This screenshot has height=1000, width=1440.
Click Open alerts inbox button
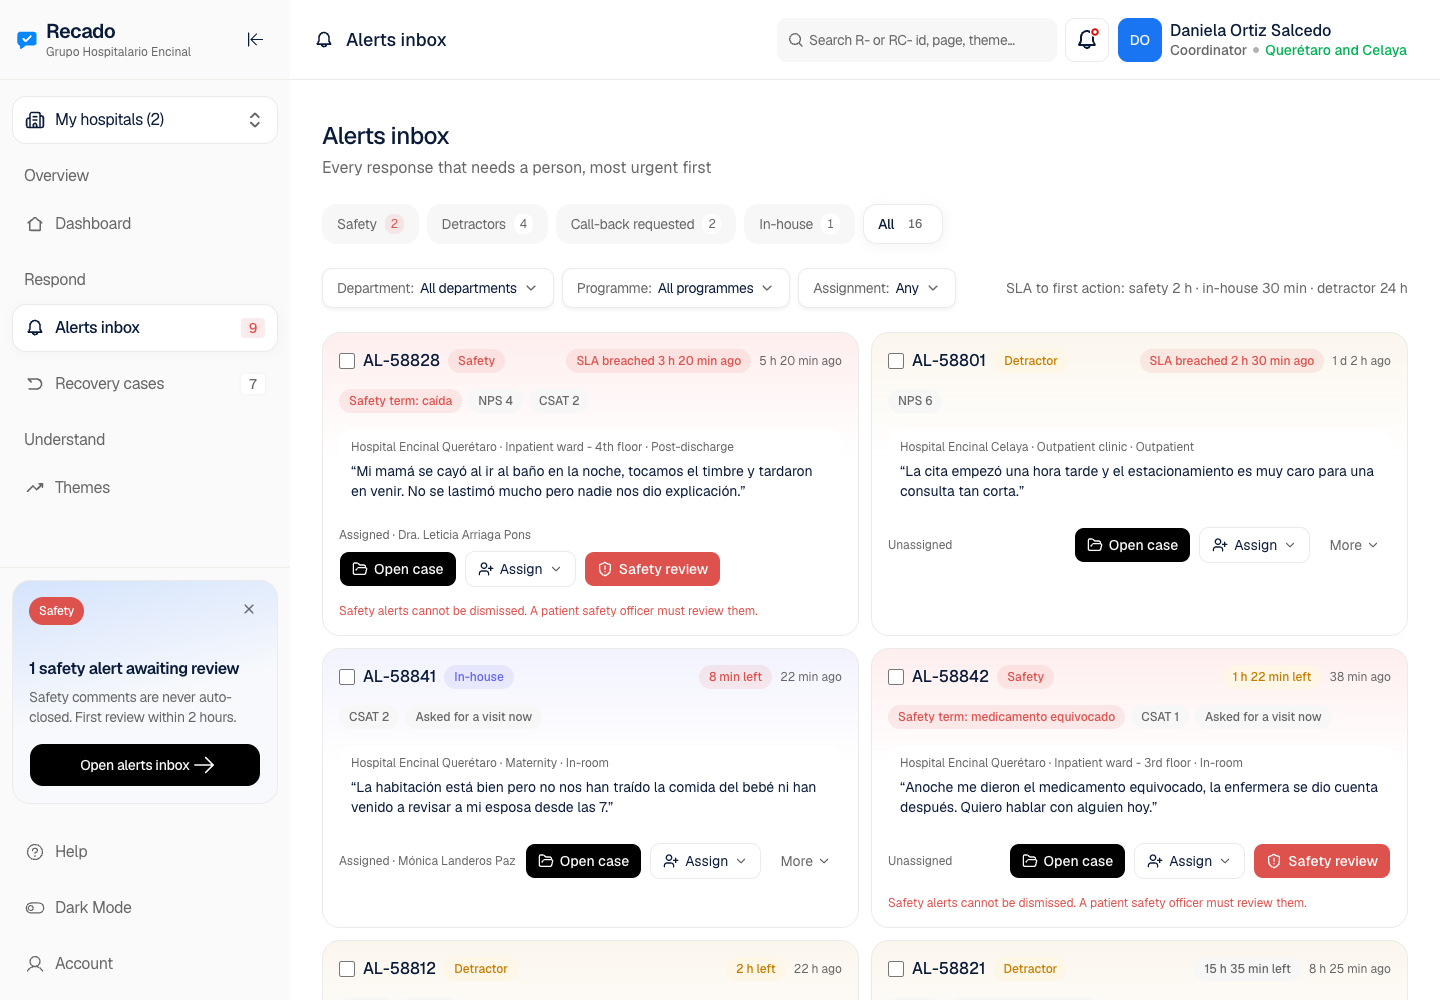[x=145, y=765]
